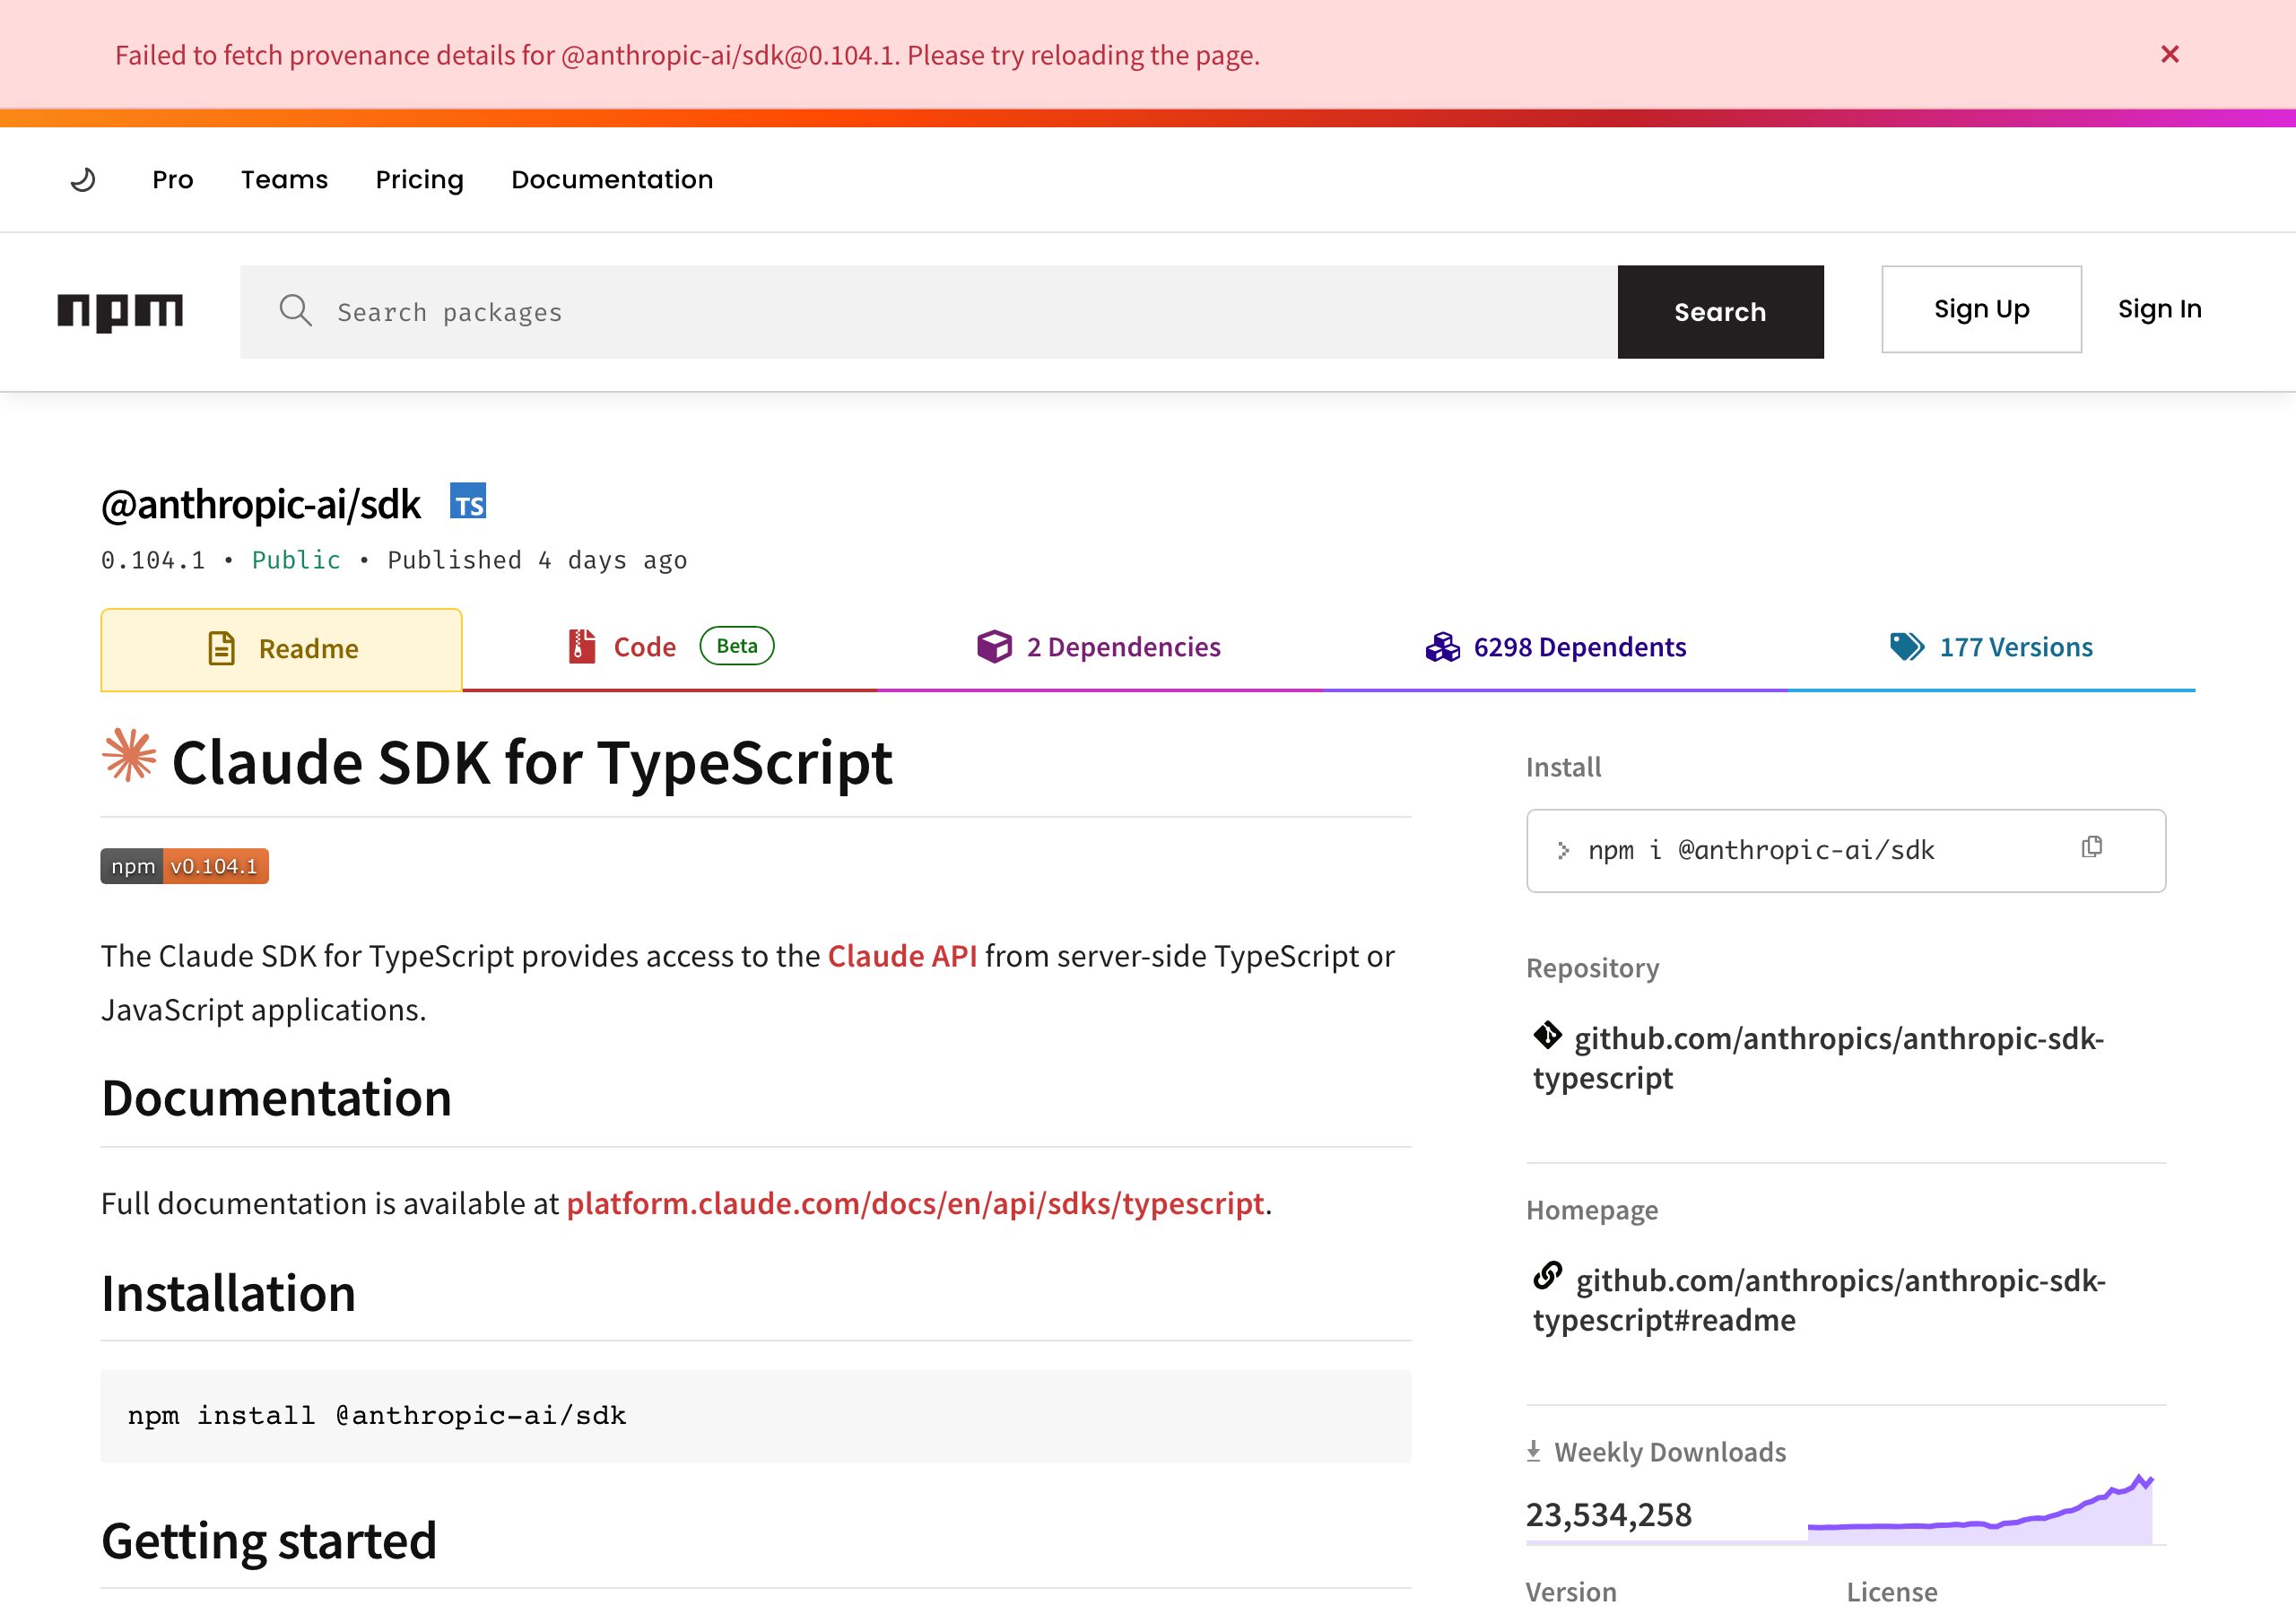Open the 177 Versions tab

pyautogui.click(x=1991, y=648)
